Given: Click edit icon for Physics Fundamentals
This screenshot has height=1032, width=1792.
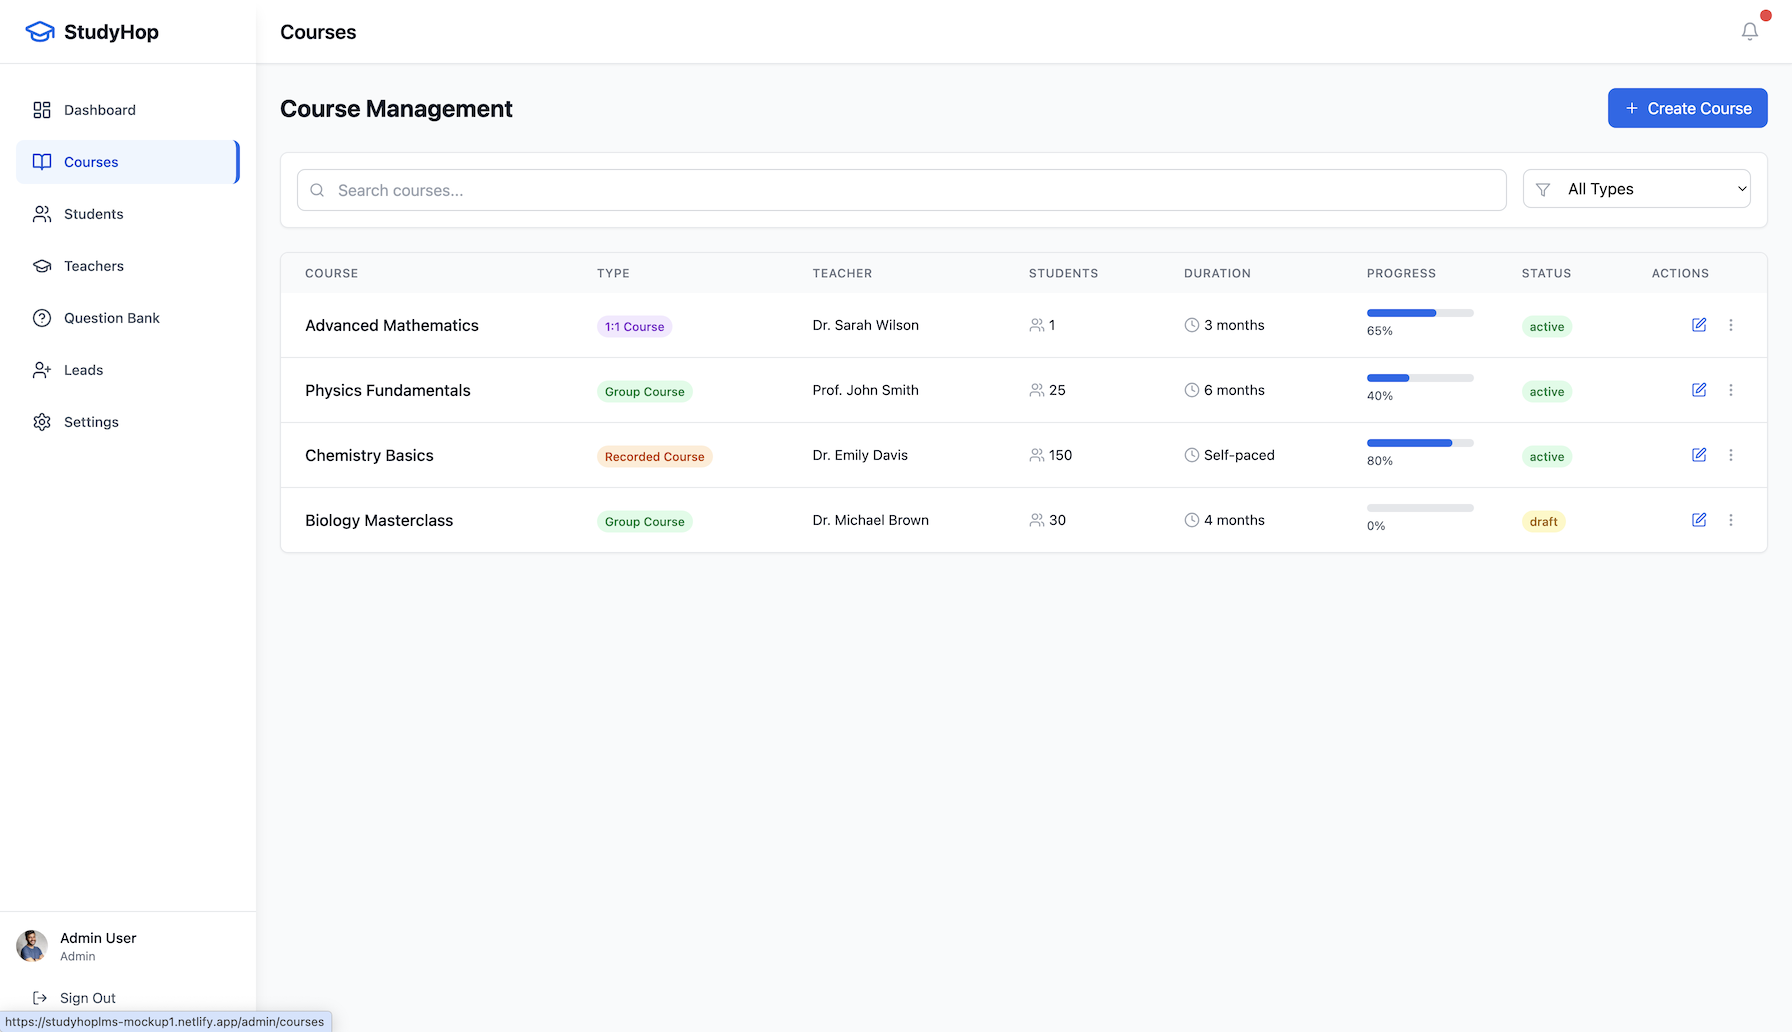Looking at the screenshot, I should pyautogui.click(x=1698, y=390).
